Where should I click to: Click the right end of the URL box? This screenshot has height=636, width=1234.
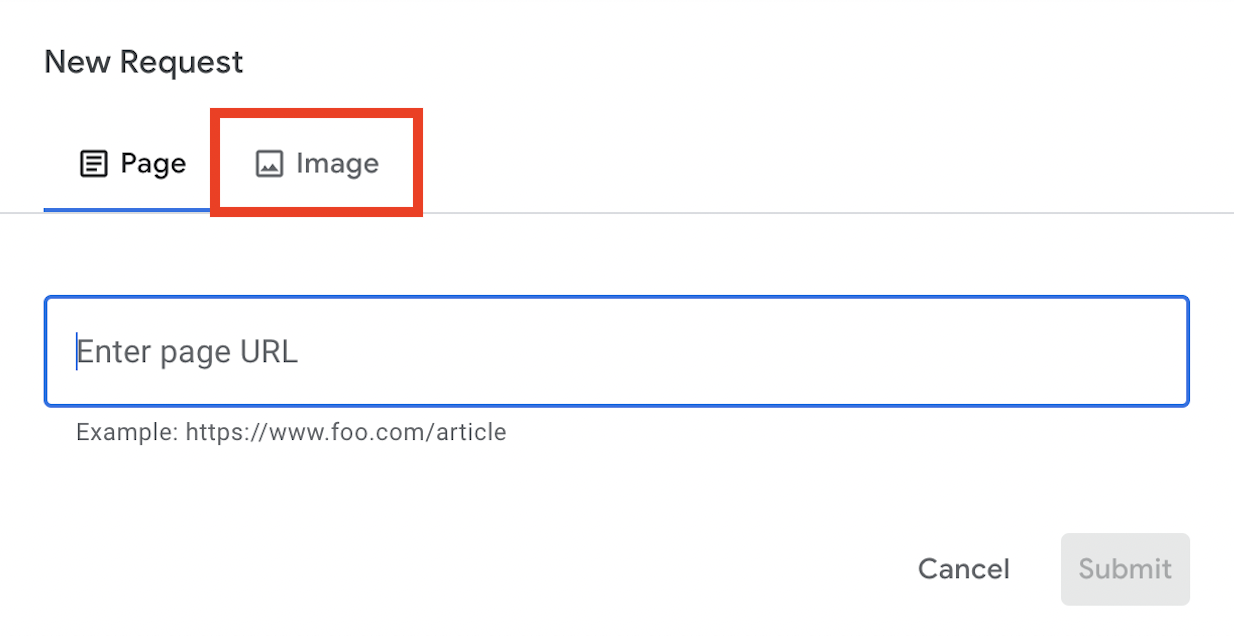pyautogui.click(x=1160, y=352)
